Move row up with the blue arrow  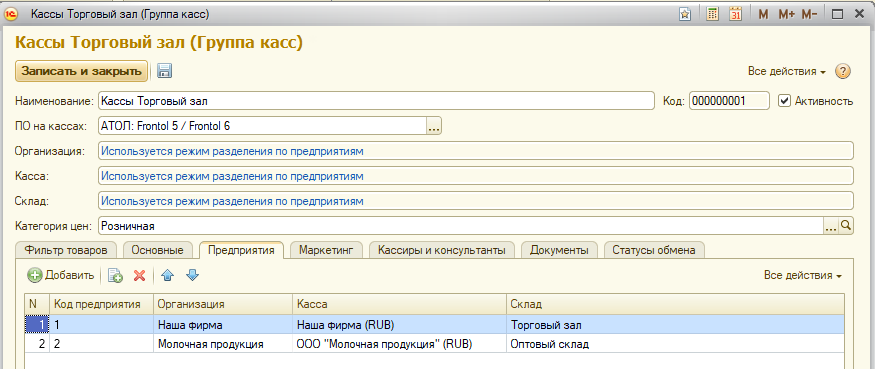(x=167, y=275)
